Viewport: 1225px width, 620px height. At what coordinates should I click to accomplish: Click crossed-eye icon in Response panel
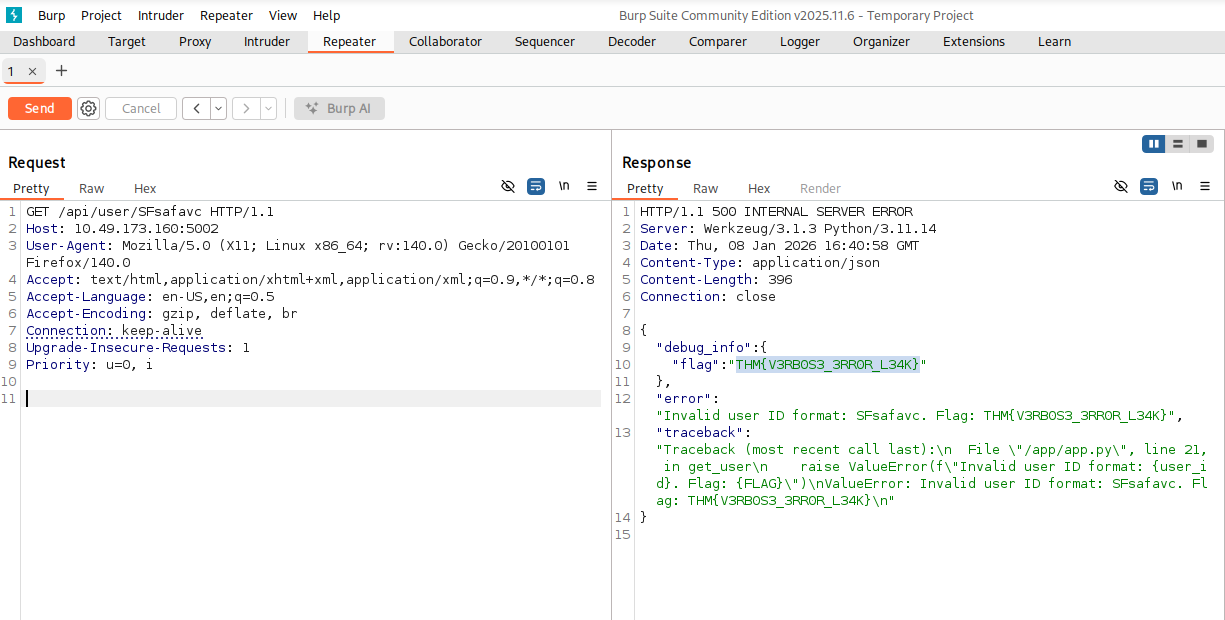[1122, 187]
